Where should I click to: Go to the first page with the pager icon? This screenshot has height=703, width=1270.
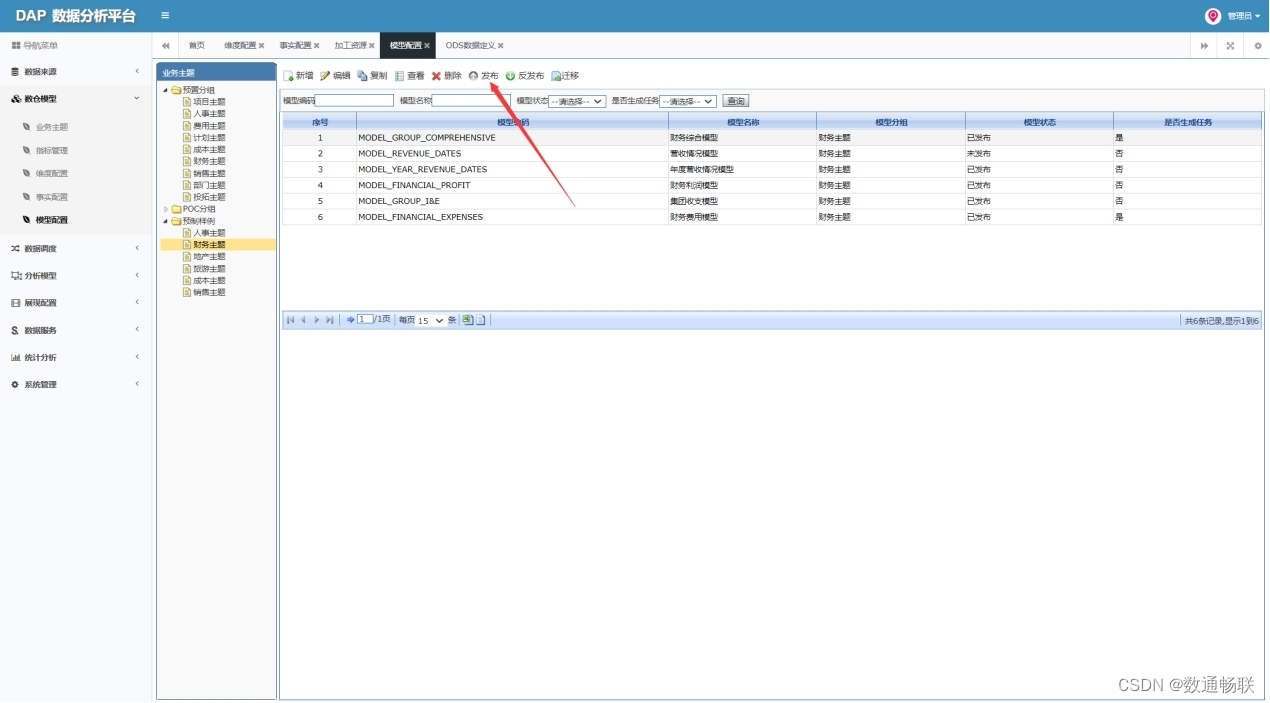click(x=290, y=320)
